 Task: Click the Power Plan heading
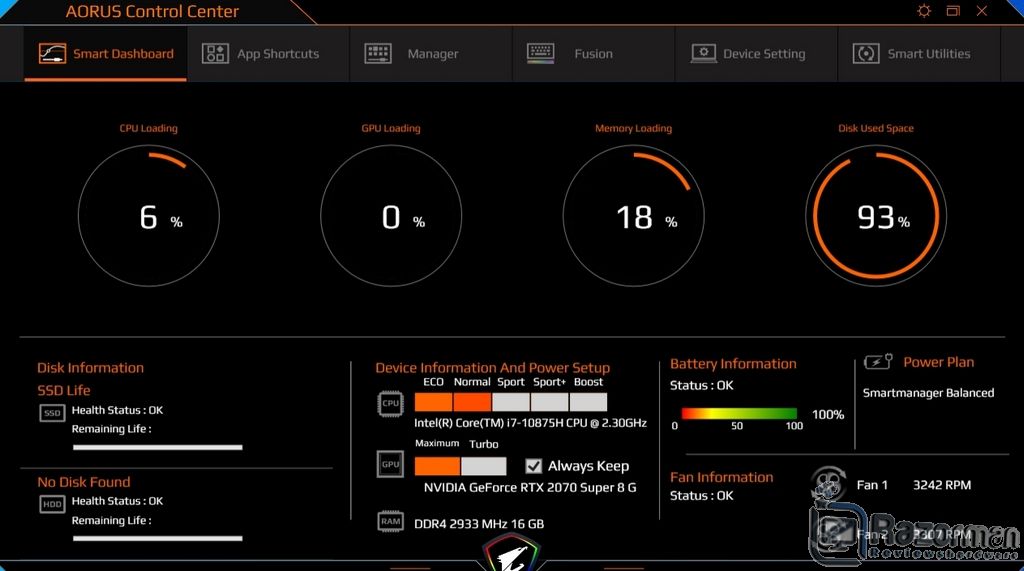click(x=938, y=362)
